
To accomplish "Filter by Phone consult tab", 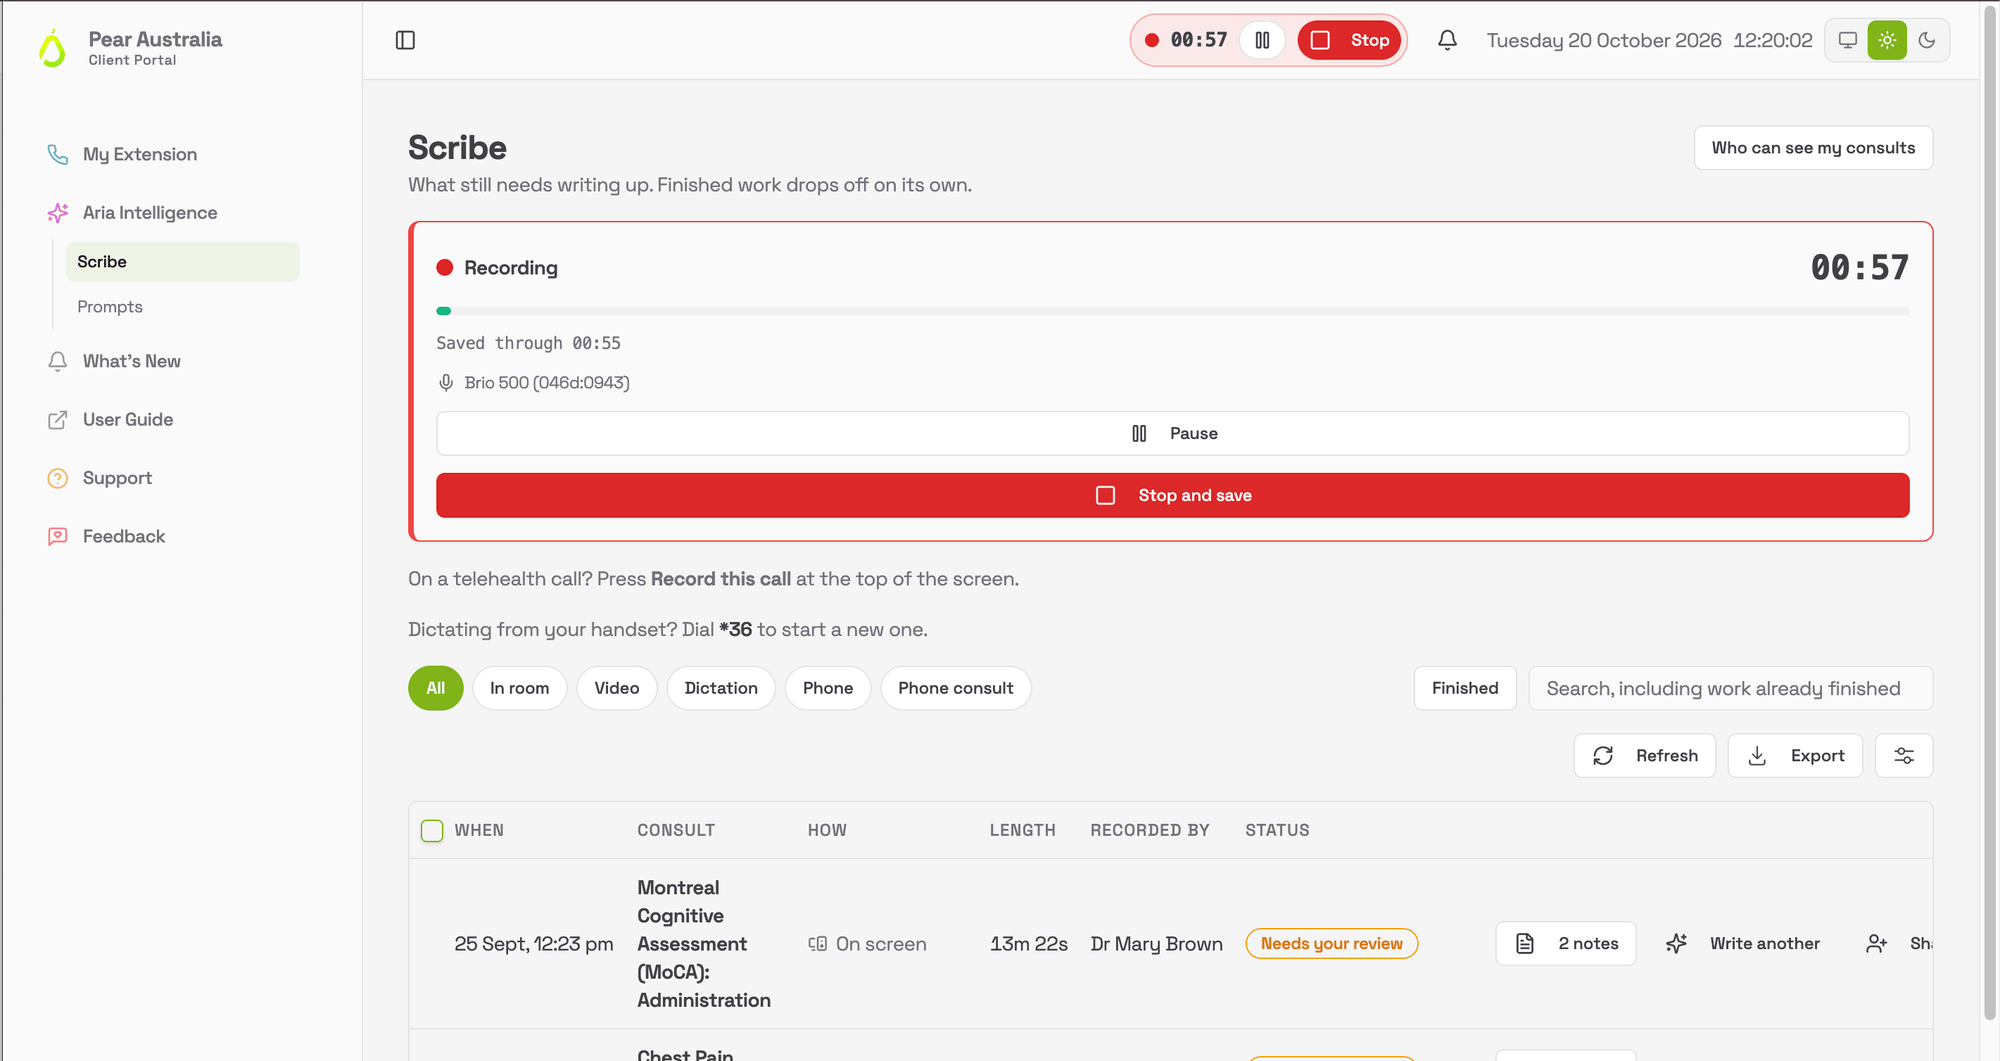I will point(955,688).
